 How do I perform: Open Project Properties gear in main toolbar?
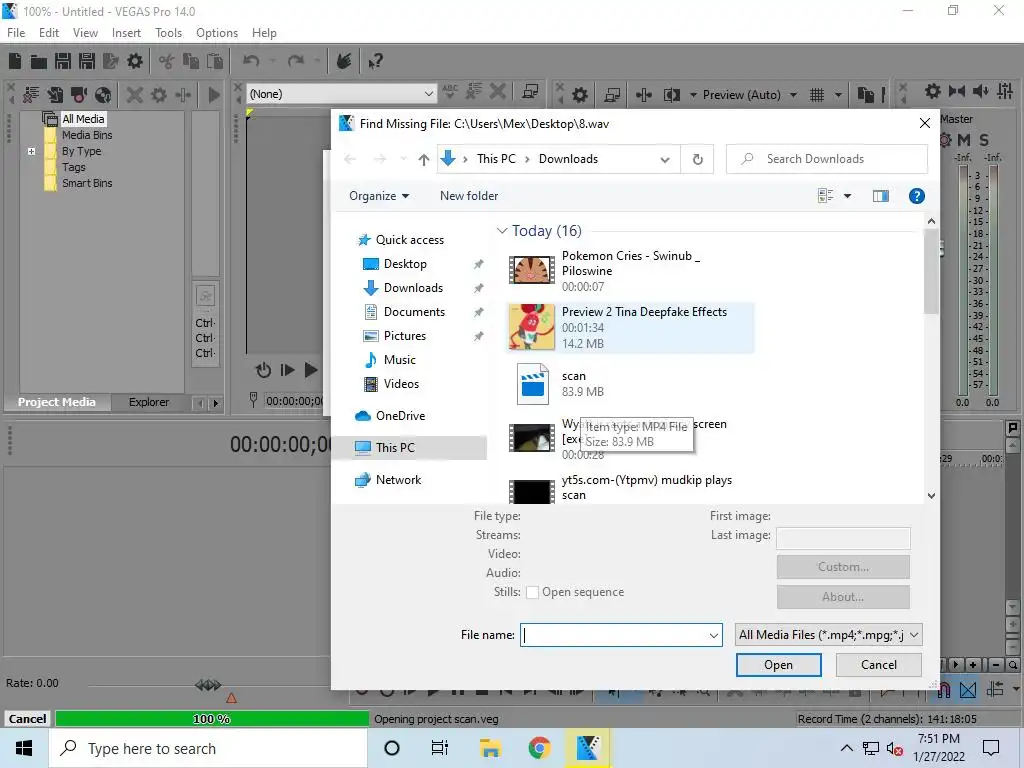point(135,61)
